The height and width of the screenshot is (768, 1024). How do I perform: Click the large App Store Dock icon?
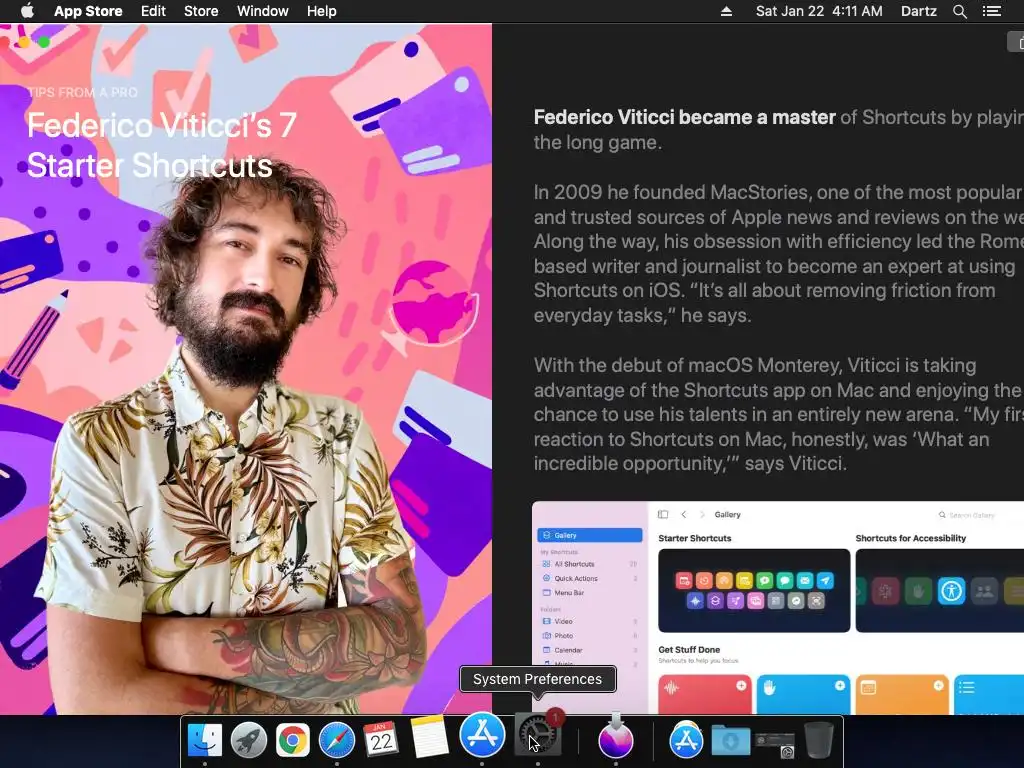482,734
